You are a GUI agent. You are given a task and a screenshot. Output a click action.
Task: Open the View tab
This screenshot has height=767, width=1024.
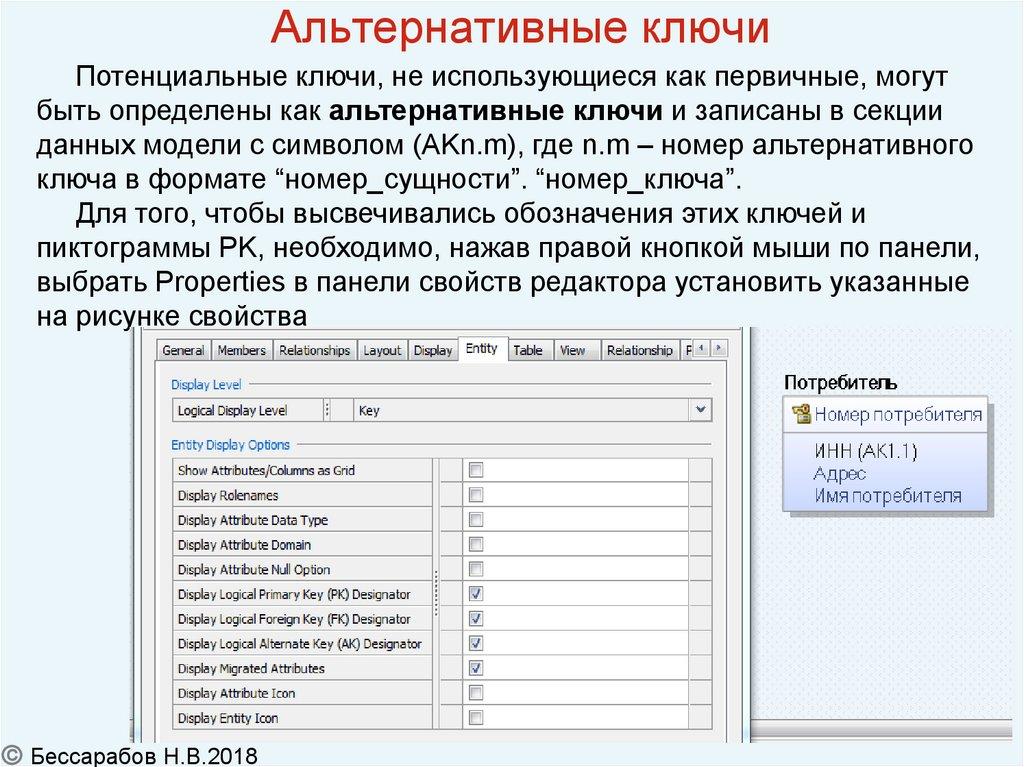(575, 350)
